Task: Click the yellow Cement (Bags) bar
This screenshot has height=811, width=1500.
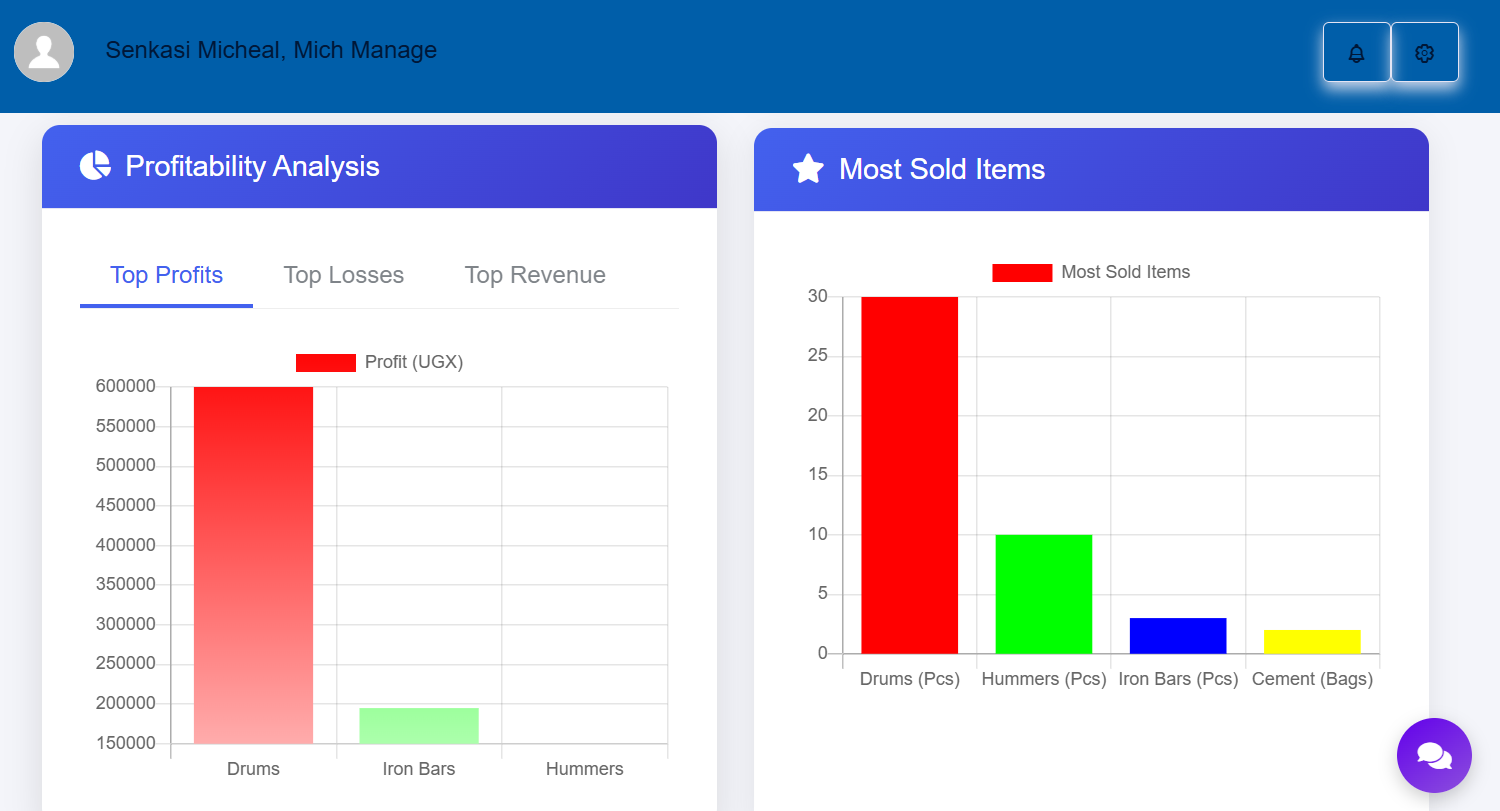Action: click(1312, 640)
